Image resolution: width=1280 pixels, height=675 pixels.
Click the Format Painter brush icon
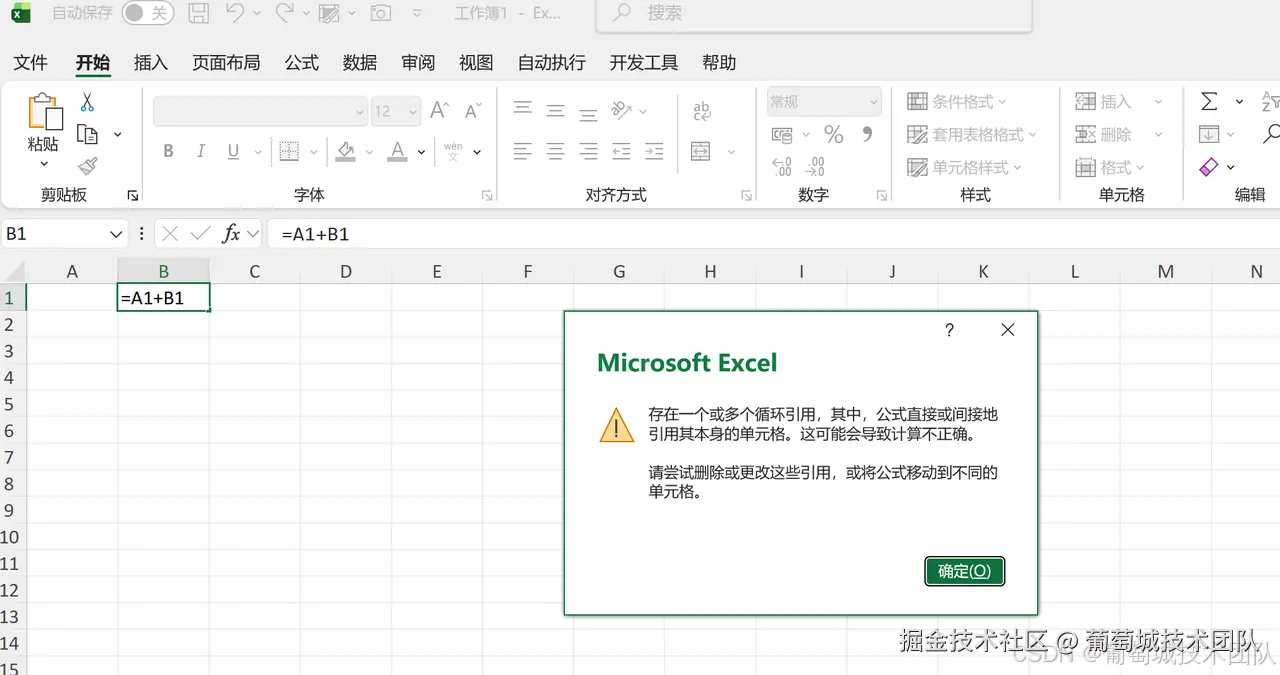87,166
